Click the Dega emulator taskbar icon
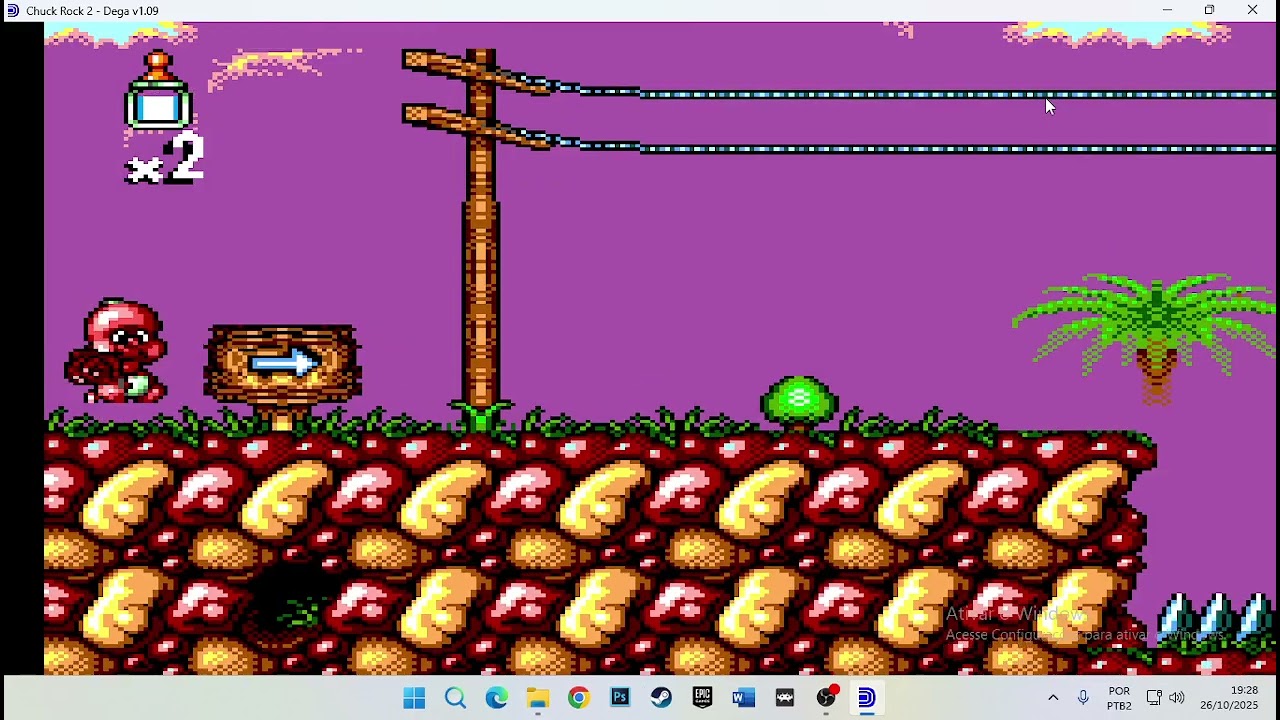This screenshot has height=720, width=1280. click(867, 697)
